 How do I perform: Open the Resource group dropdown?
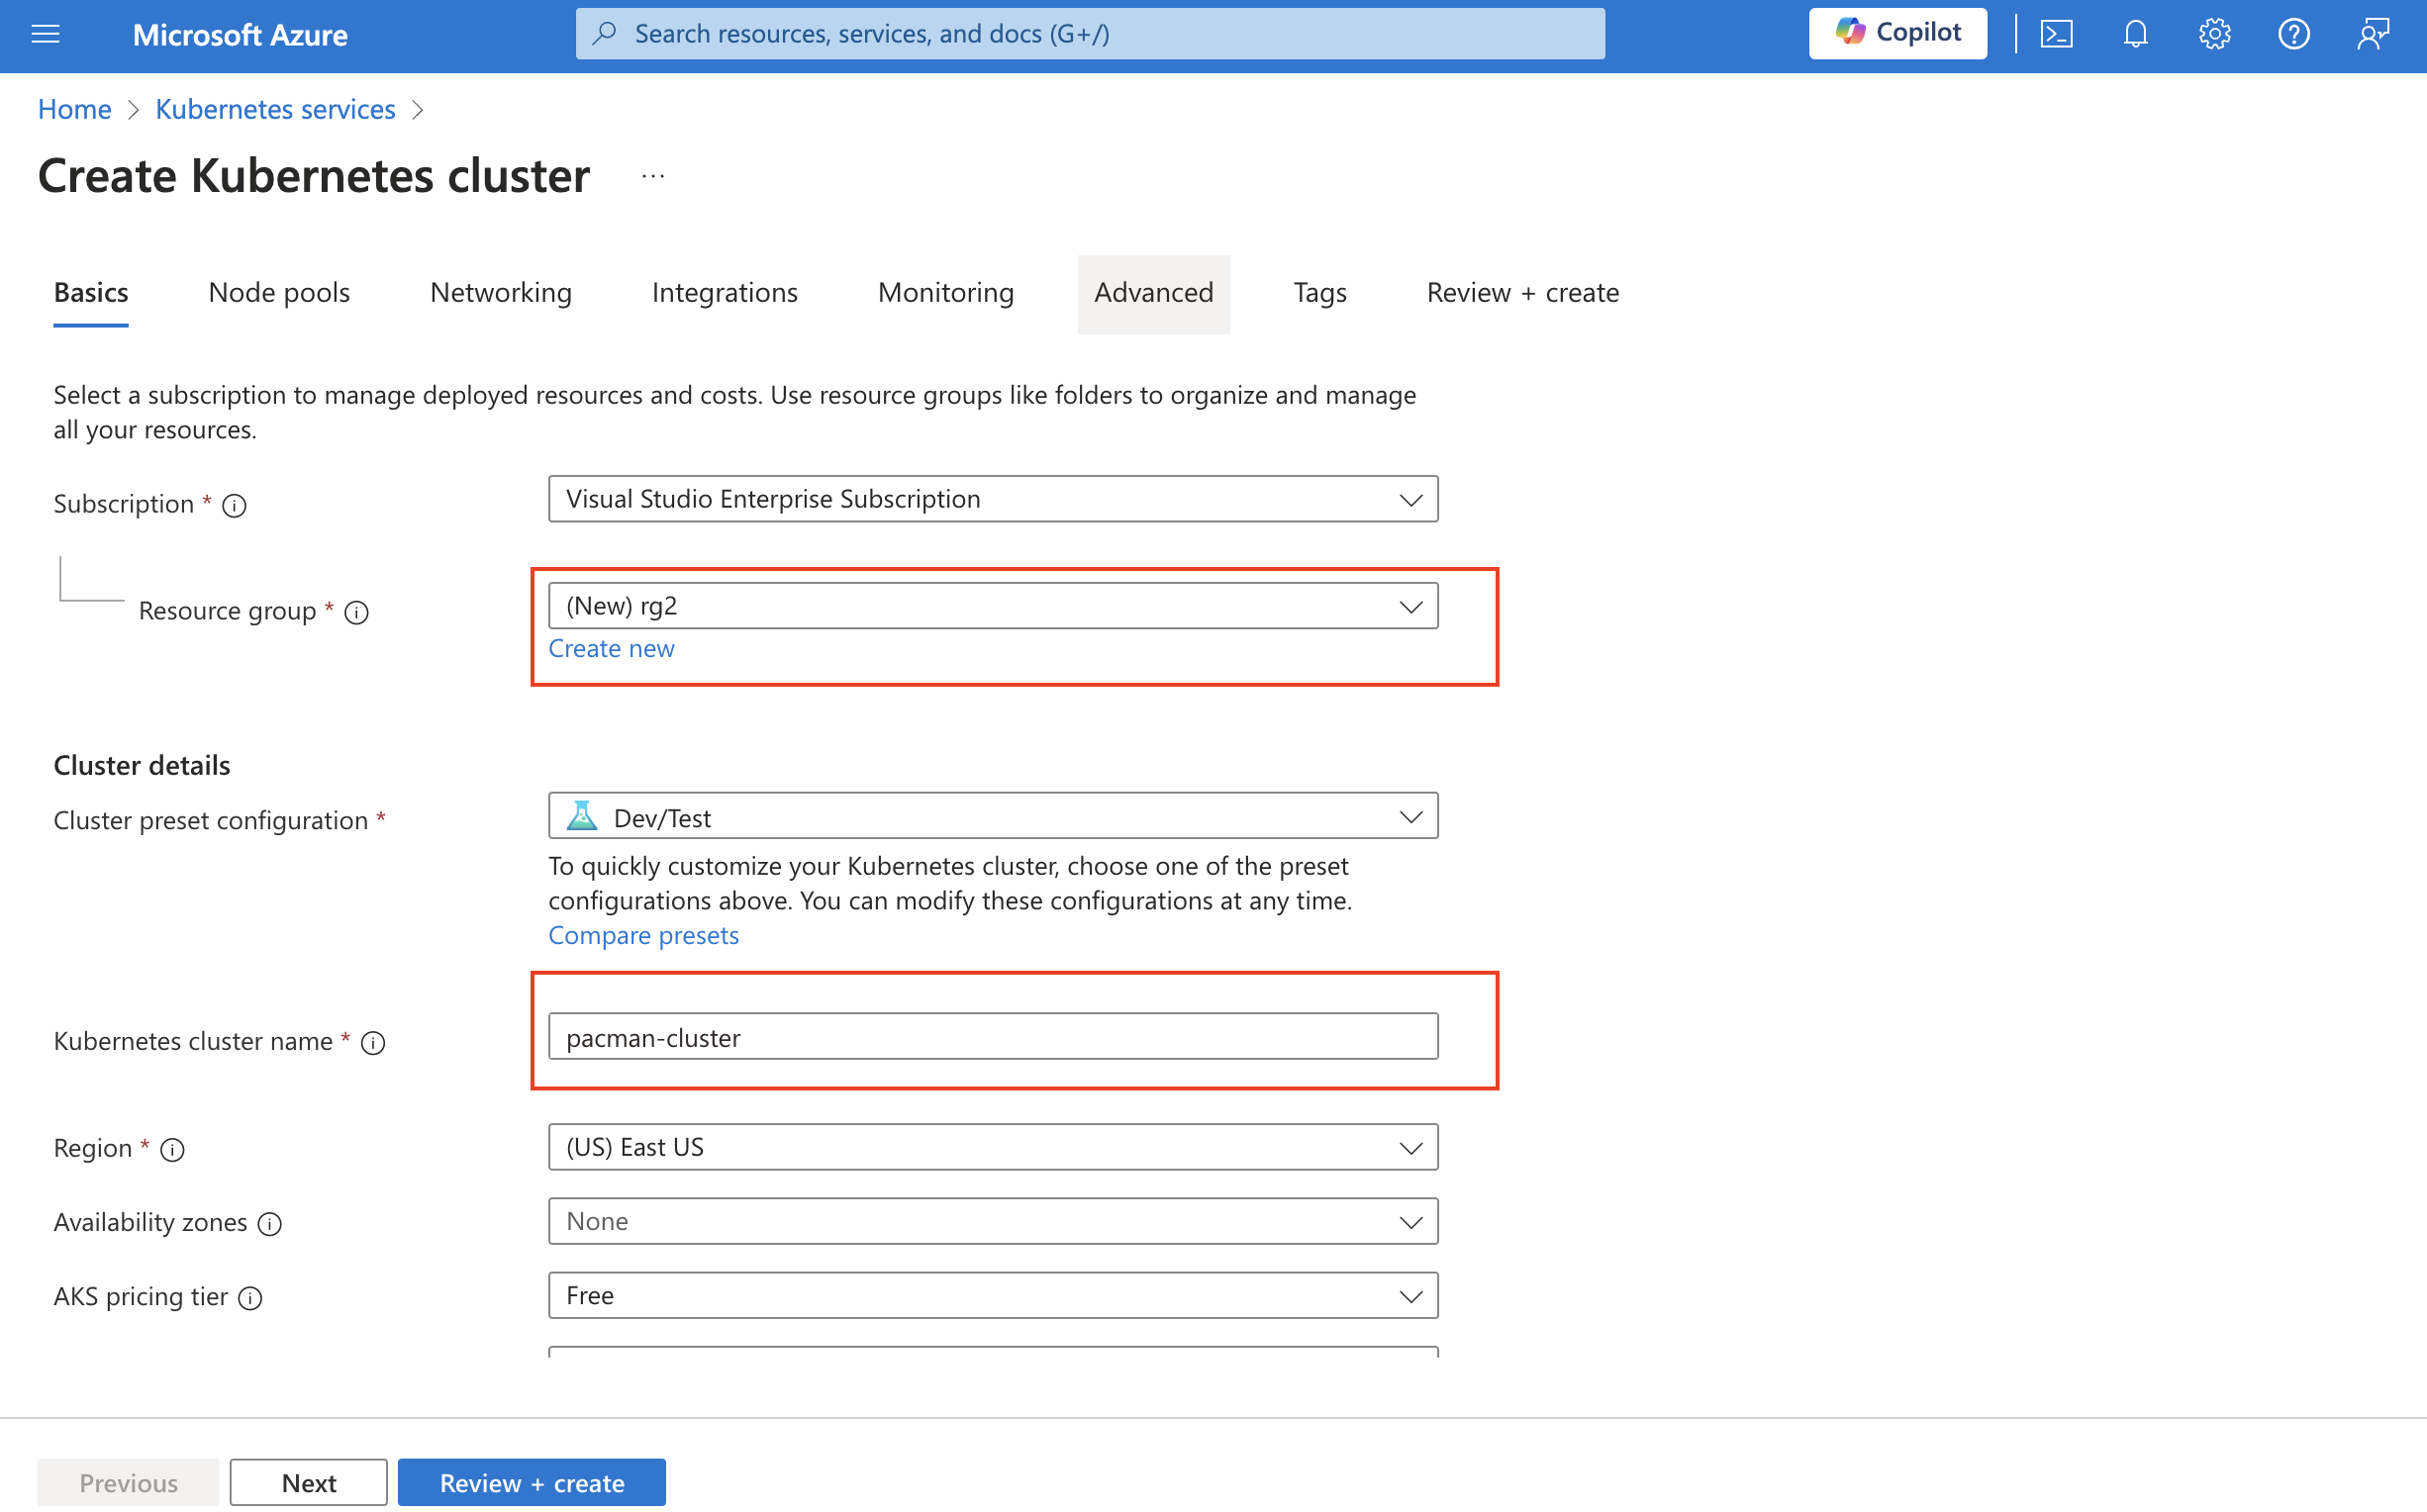[993, 605]
